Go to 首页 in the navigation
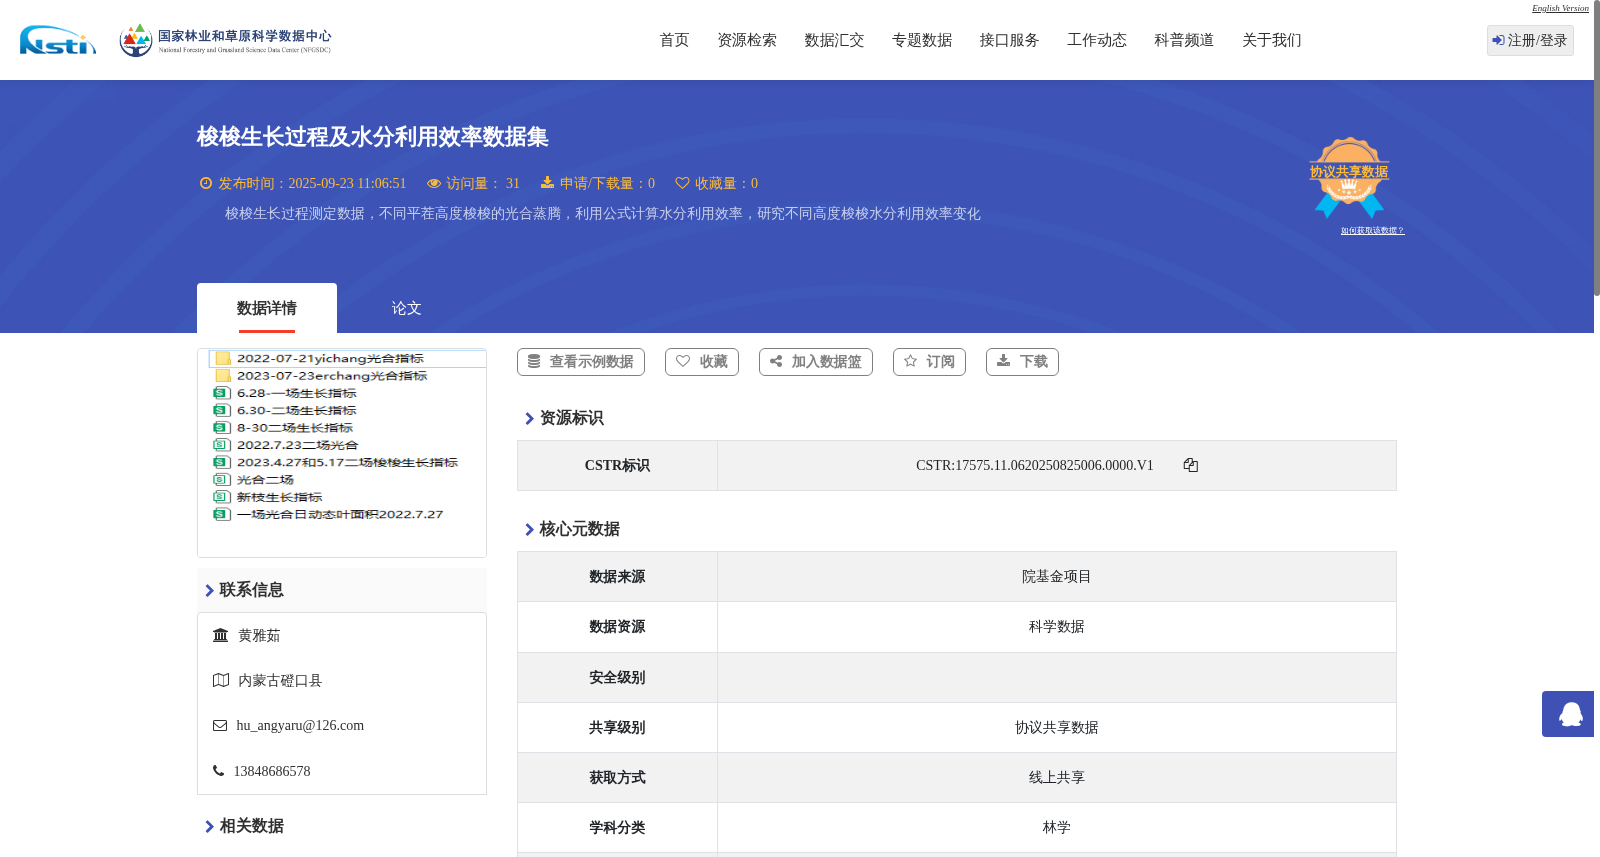This screenshot has width=1600, height=857. pyautogui.click(x=674, y=40)
